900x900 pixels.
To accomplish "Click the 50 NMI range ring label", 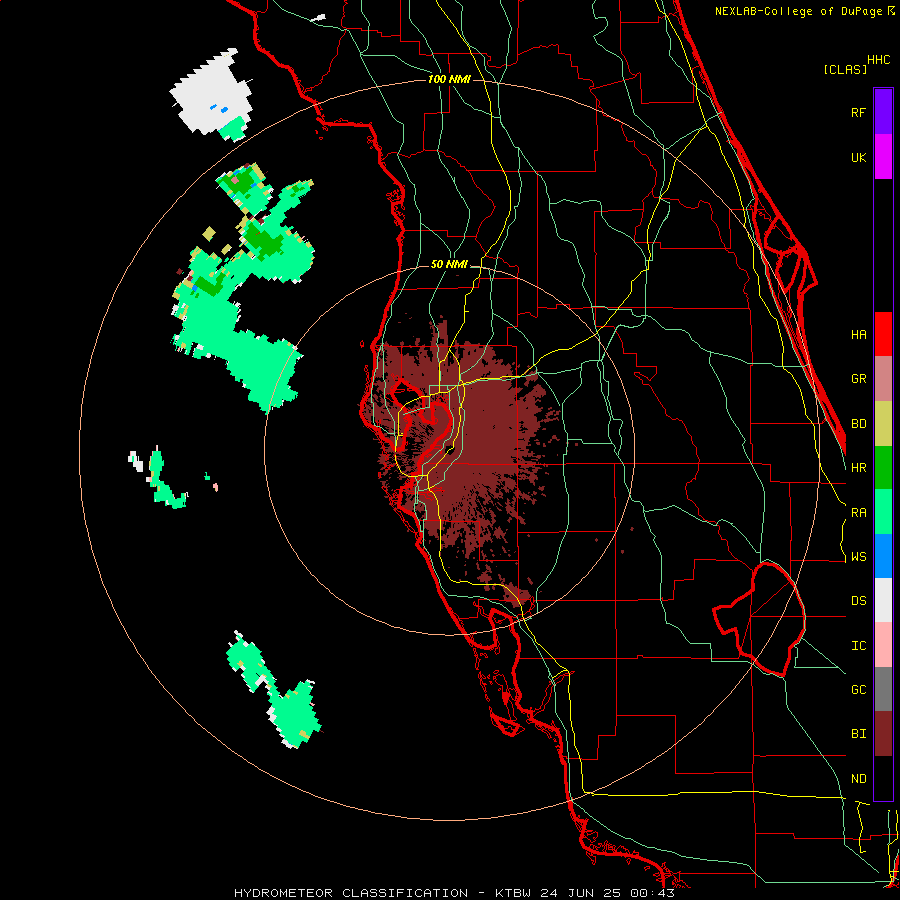I will click(x=449, y=264).
